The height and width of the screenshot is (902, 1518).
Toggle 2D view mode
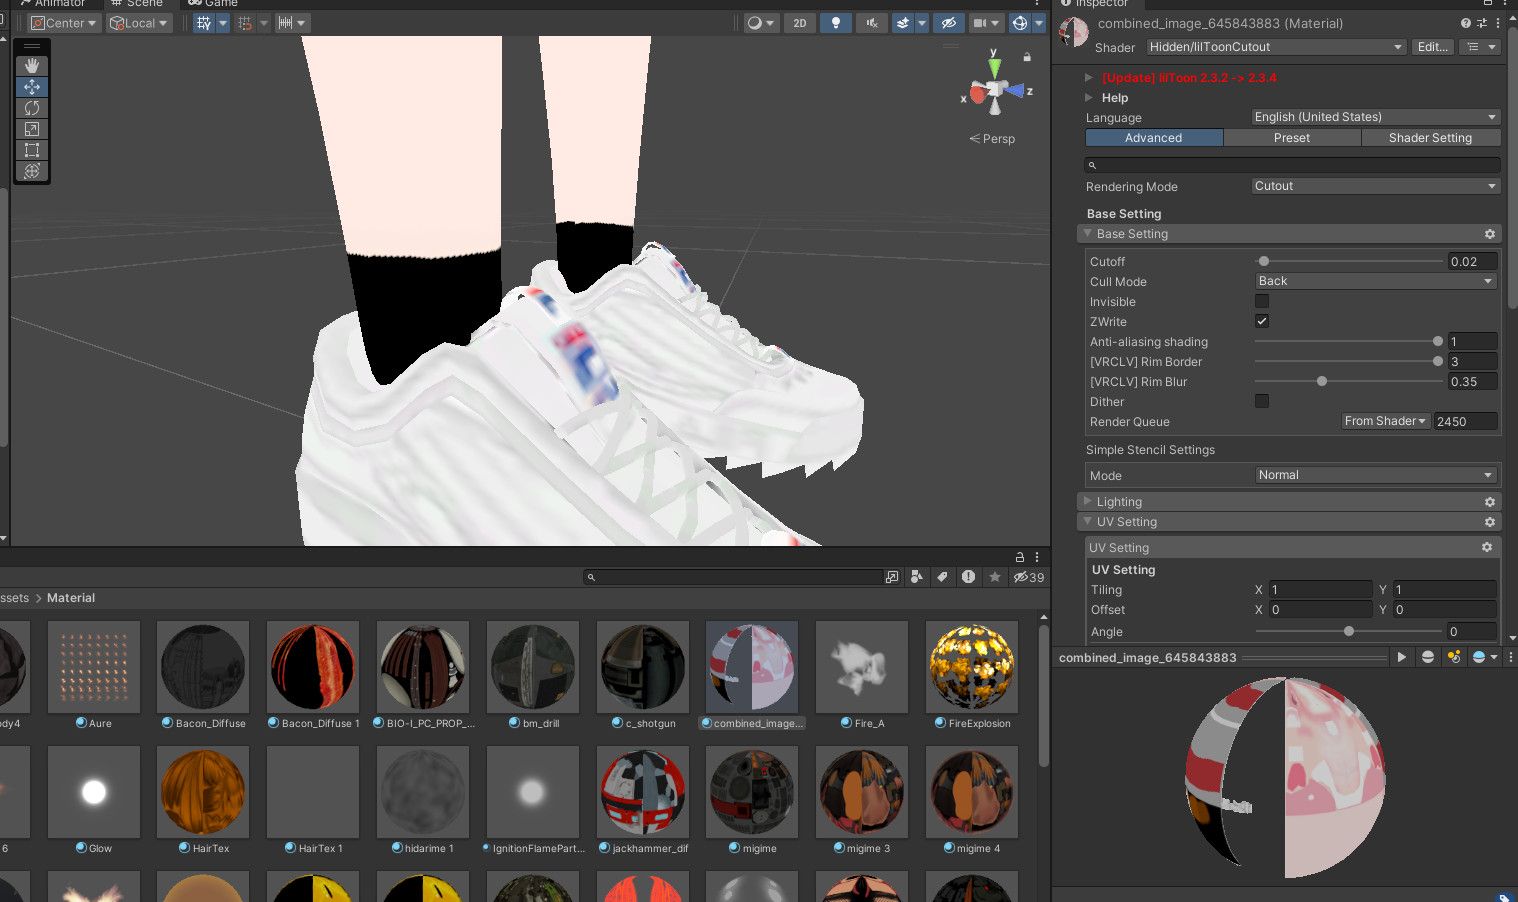[x=799, y=23]
